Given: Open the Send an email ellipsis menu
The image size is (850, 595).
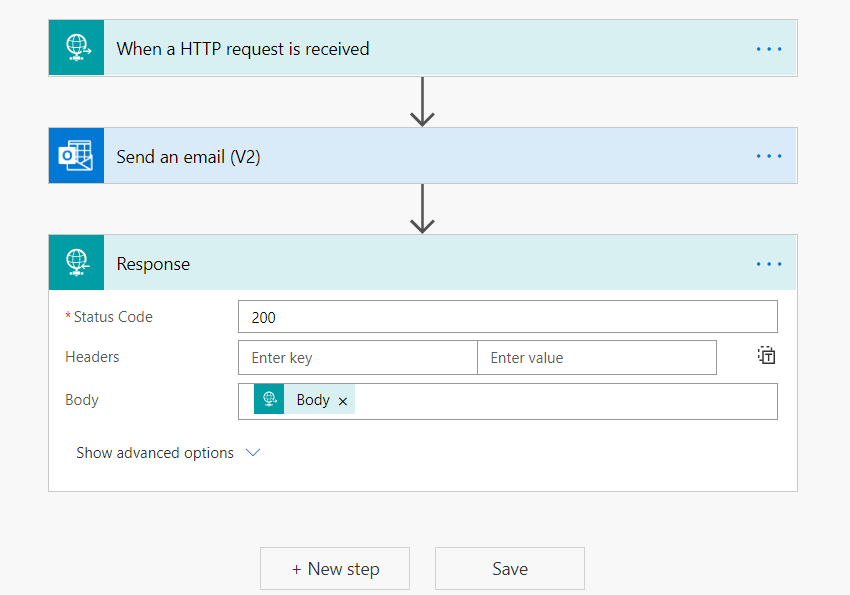Looking at the screenshot, I should 768,156.
